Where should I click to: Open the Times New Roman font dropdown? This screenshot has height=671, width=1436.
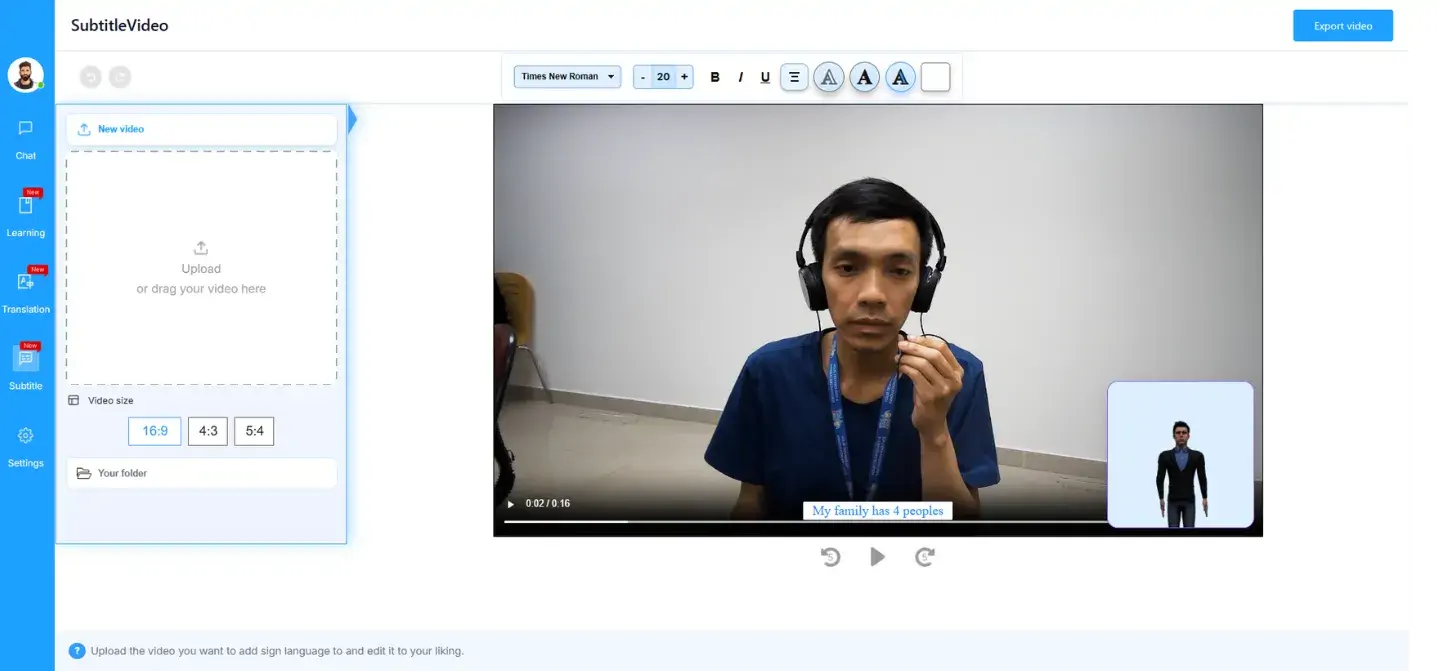pyautogui.click(x=567, y=77)
